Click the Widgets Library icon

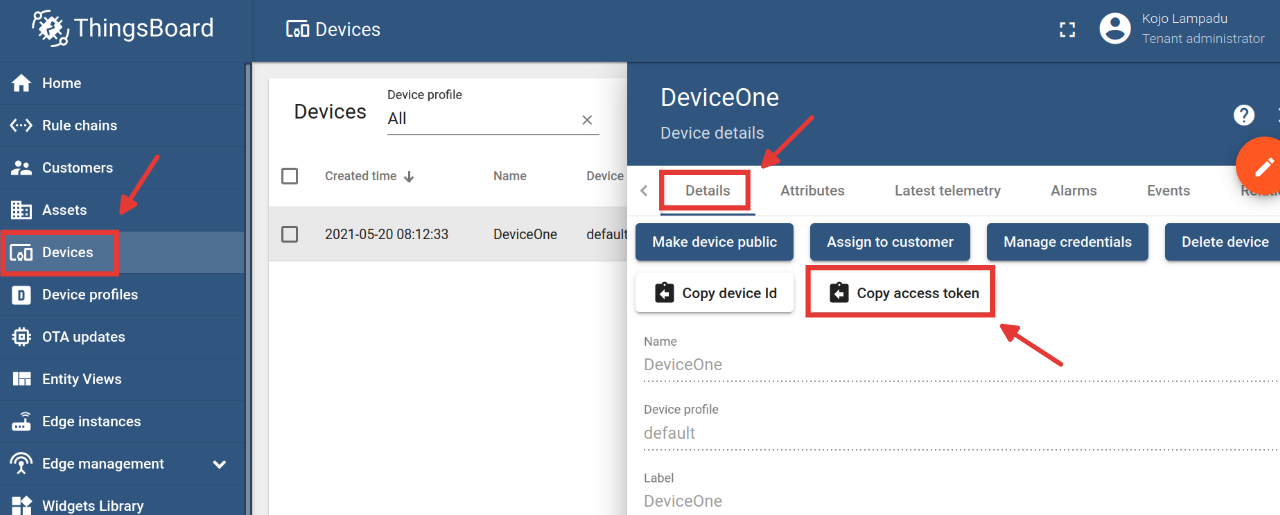(21, 506)
